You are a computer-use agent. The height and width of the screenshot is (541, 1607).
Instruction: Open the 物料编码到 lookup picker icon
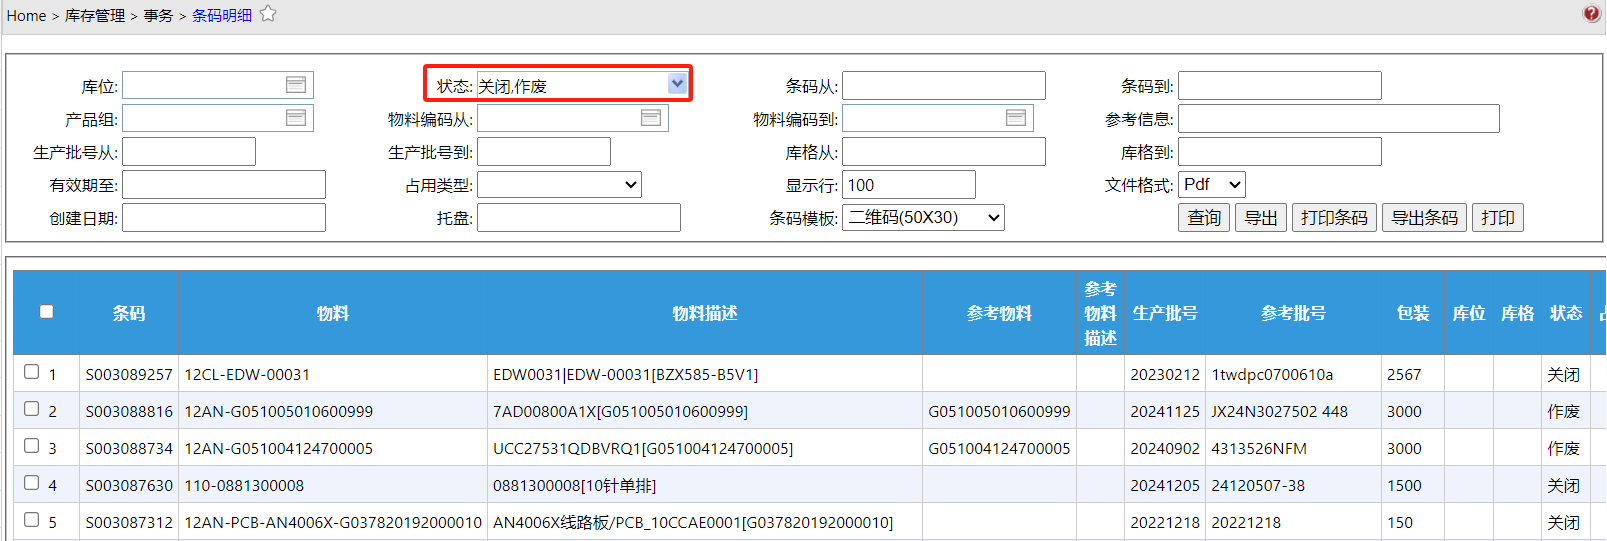[1016, 118]
